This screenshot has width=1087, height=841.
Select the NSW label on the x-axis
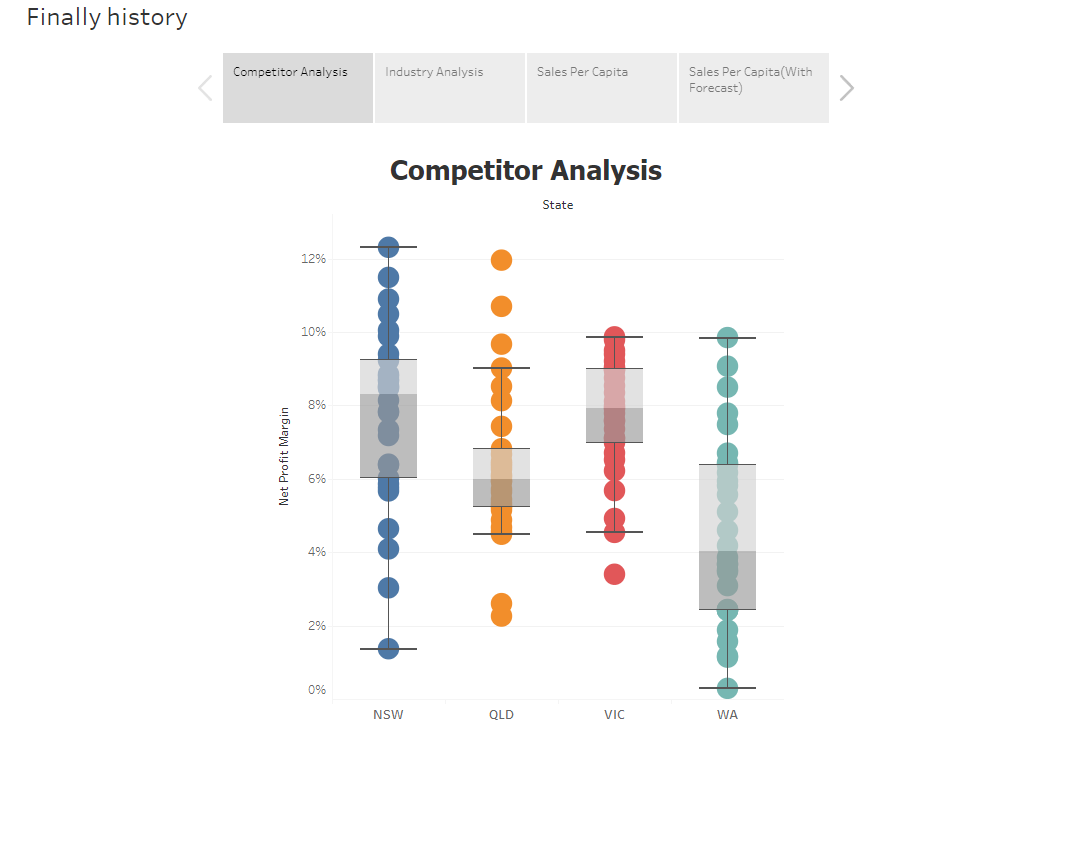click(388, 714)
